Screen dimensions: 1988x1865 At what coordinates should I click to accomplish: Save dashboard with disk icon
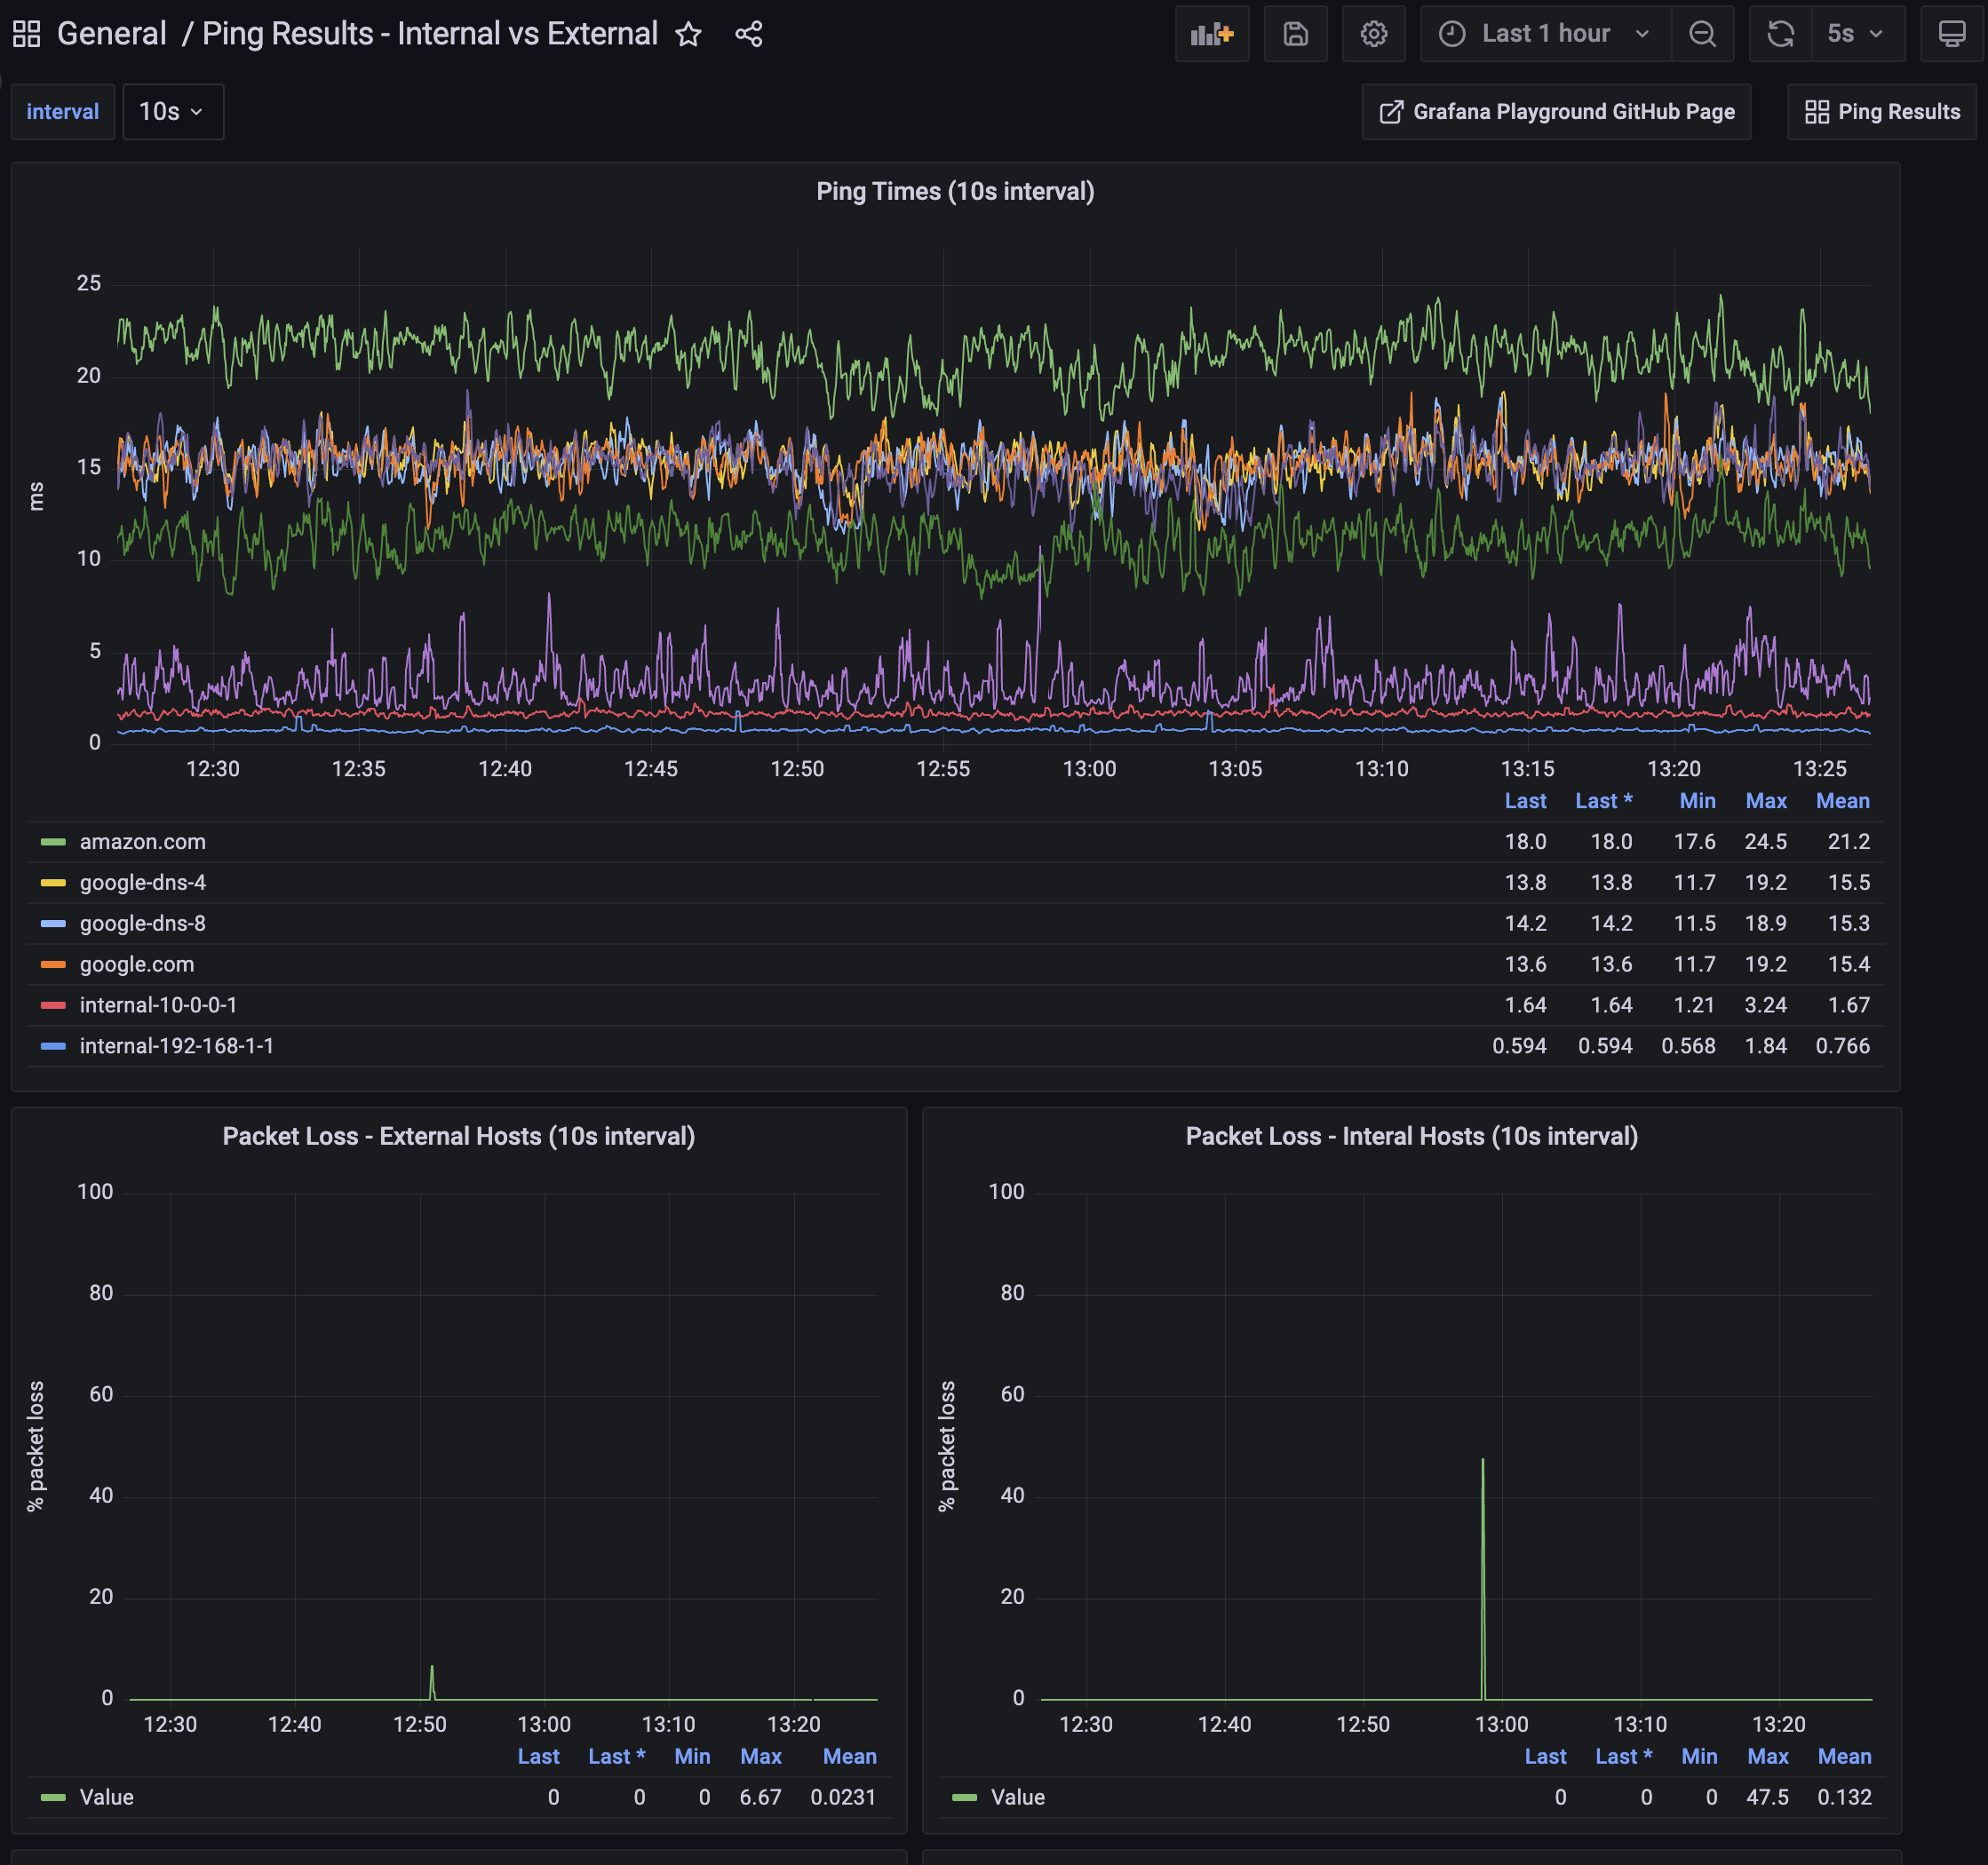coord(1295,34)
